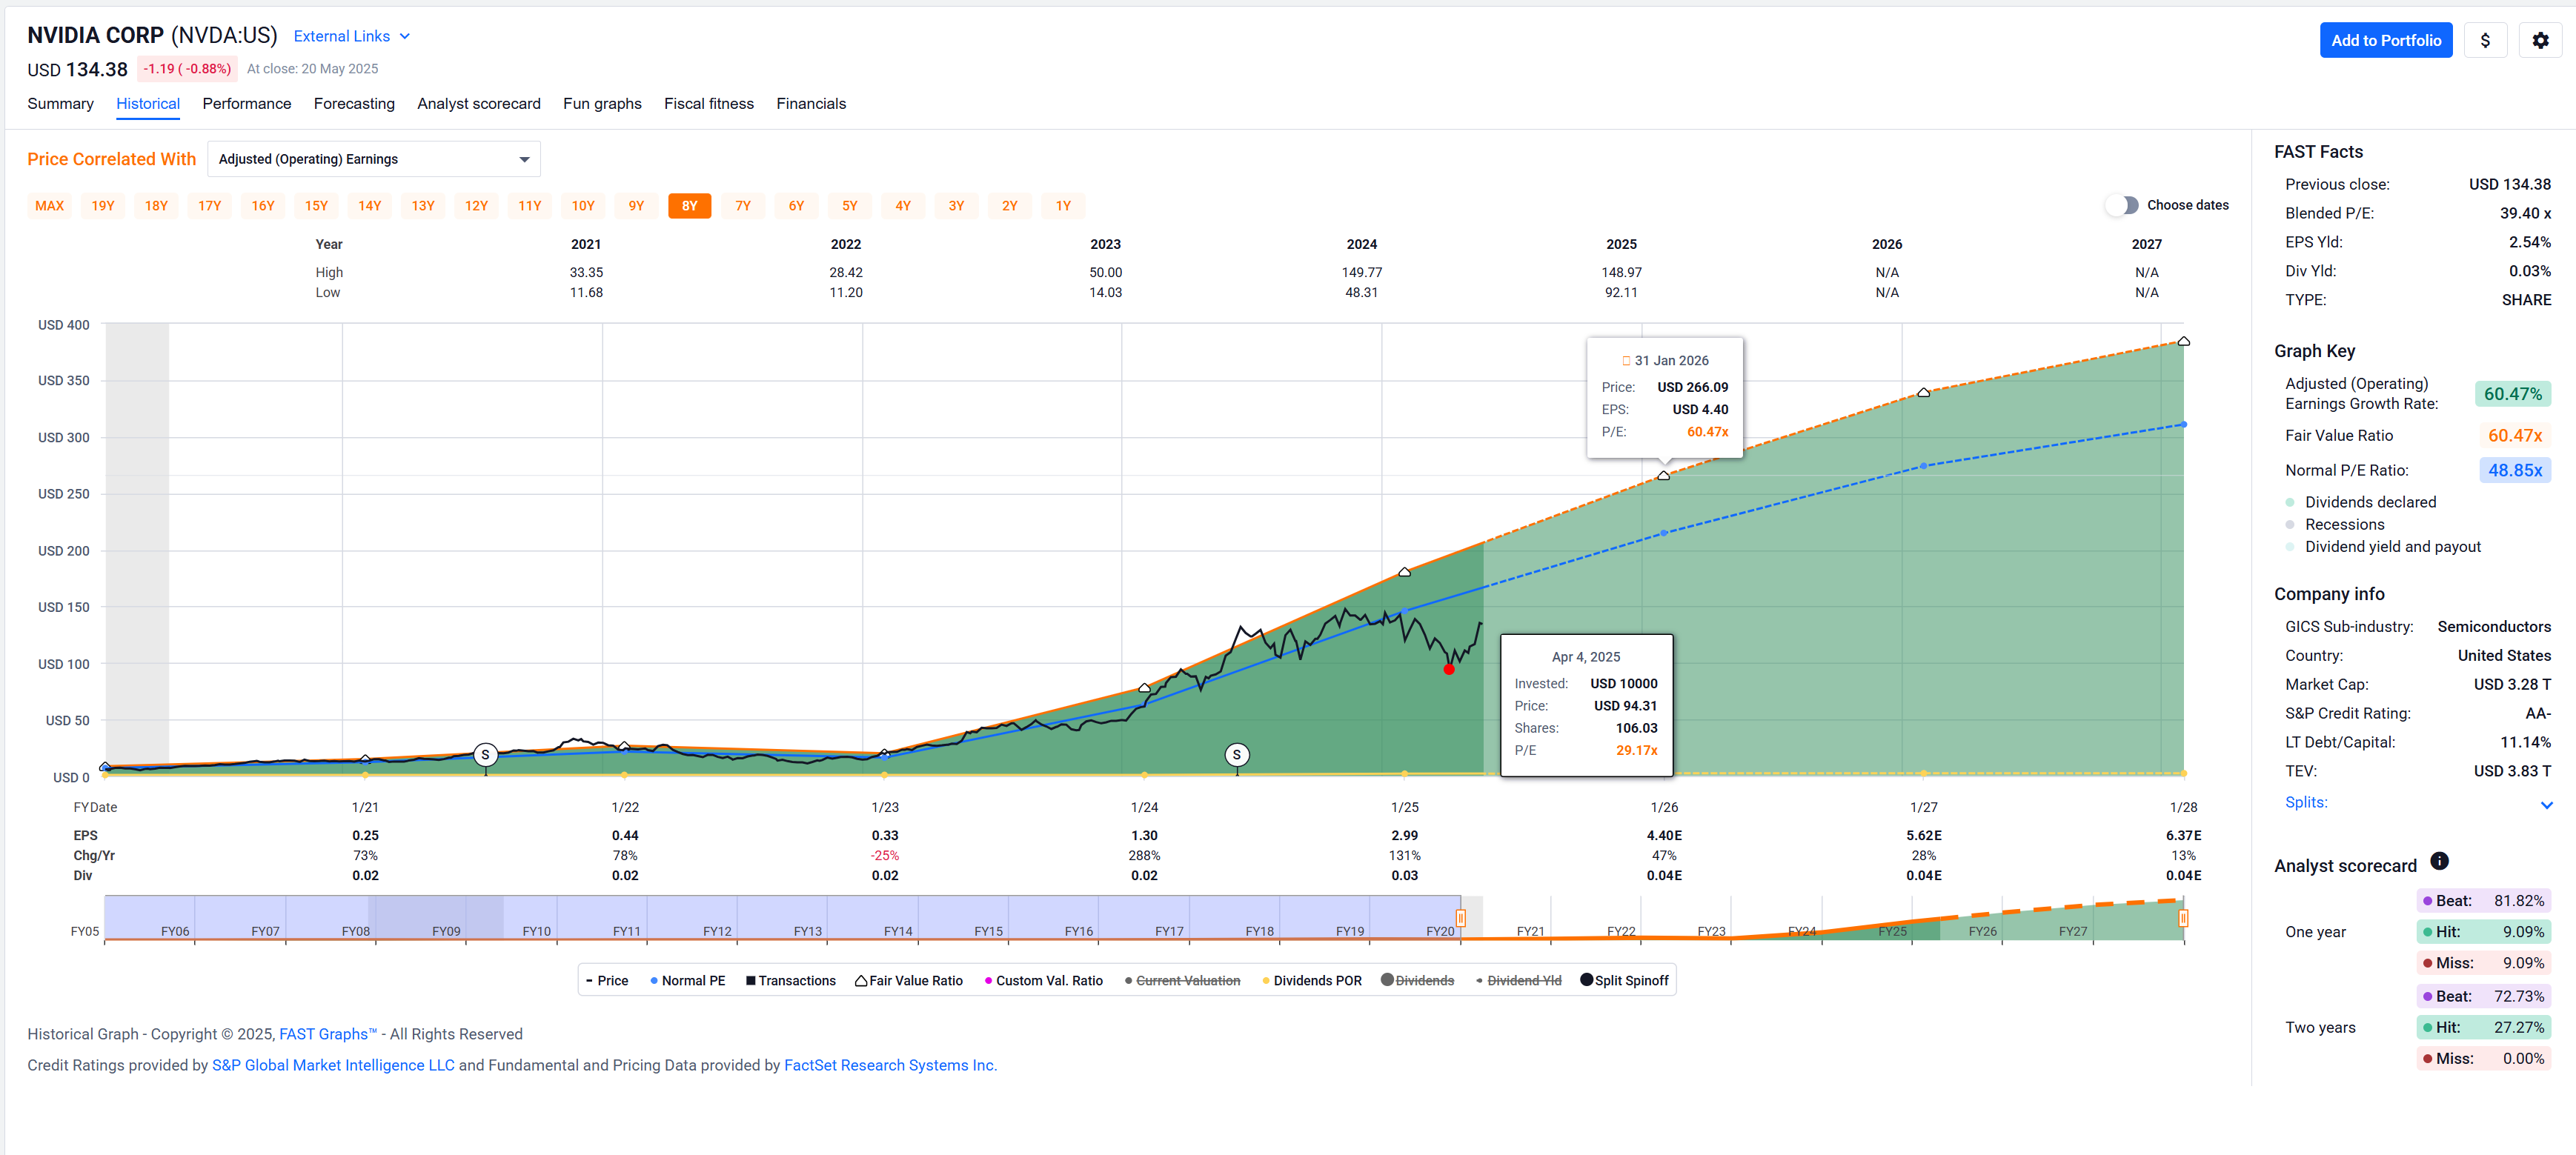Select the 10Y time range

(x=583, y=206)
